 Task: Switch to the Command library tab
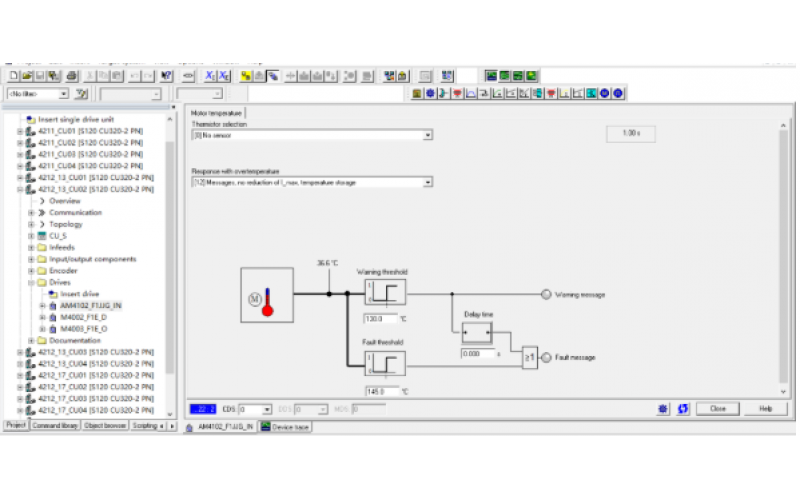(x=54, y=425)
